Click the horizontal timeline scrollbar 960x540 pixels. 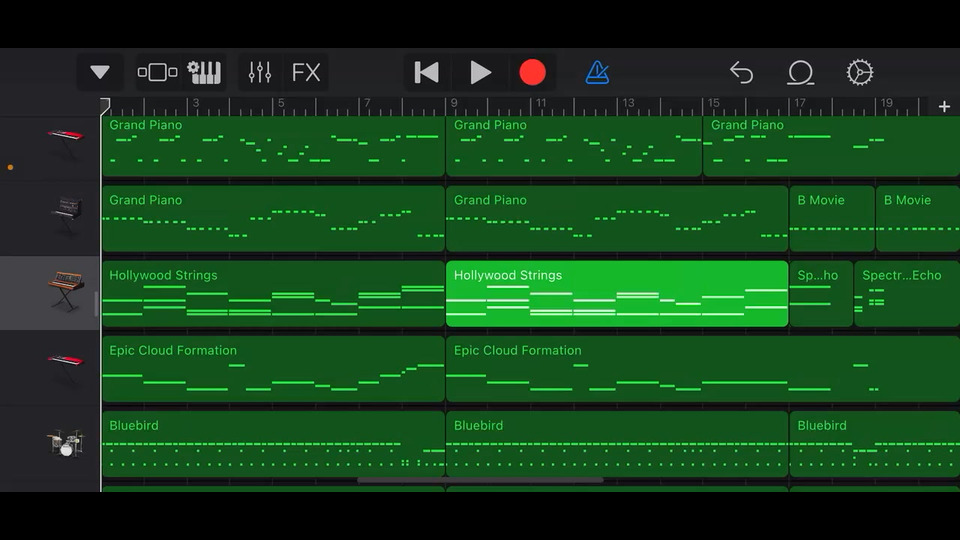click(x=480, y=480)
